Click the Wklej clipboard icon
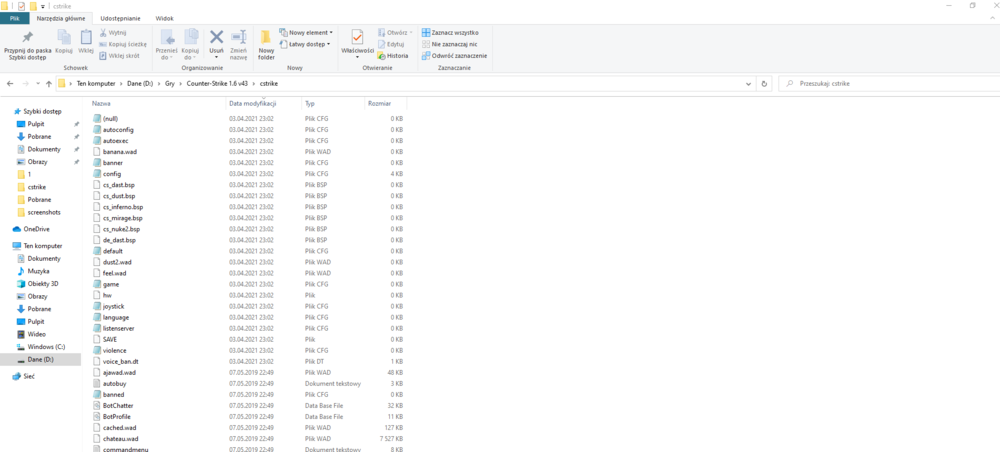1000x452 pixels. pos(86,38)
